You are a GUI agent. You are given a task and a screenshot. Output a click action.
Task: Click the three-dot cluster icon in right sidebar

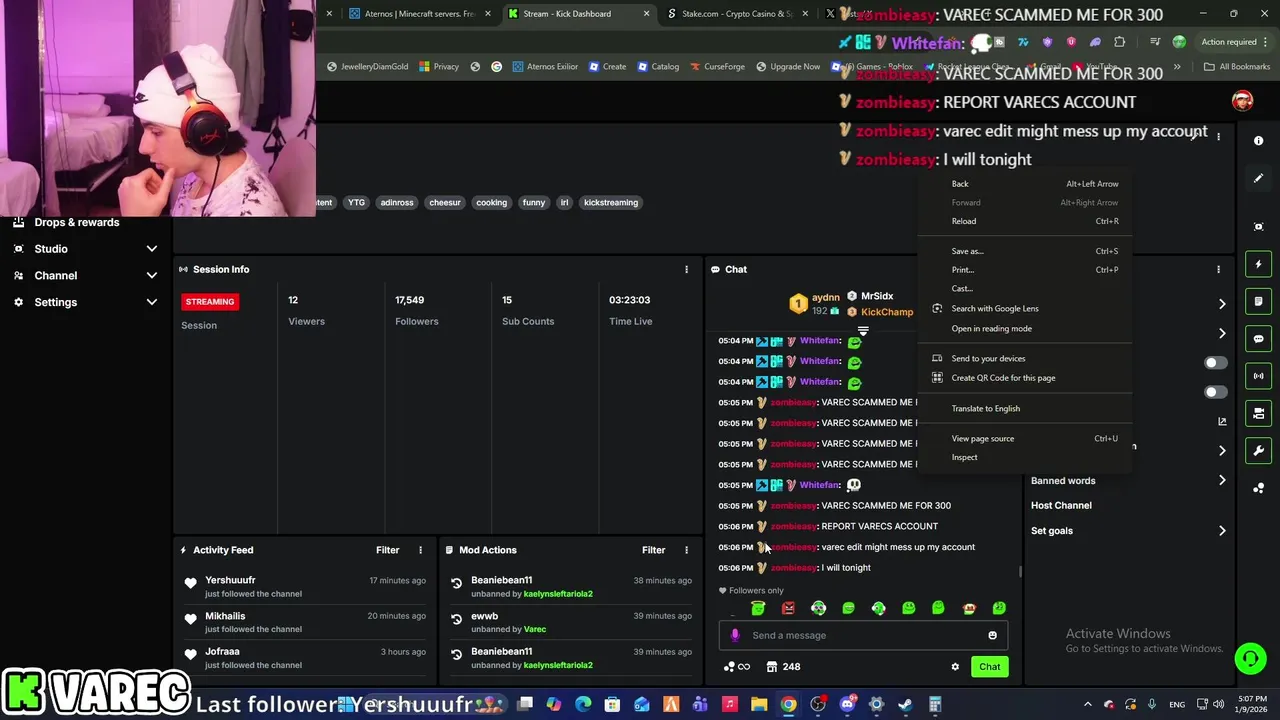tap(1258, 488)
